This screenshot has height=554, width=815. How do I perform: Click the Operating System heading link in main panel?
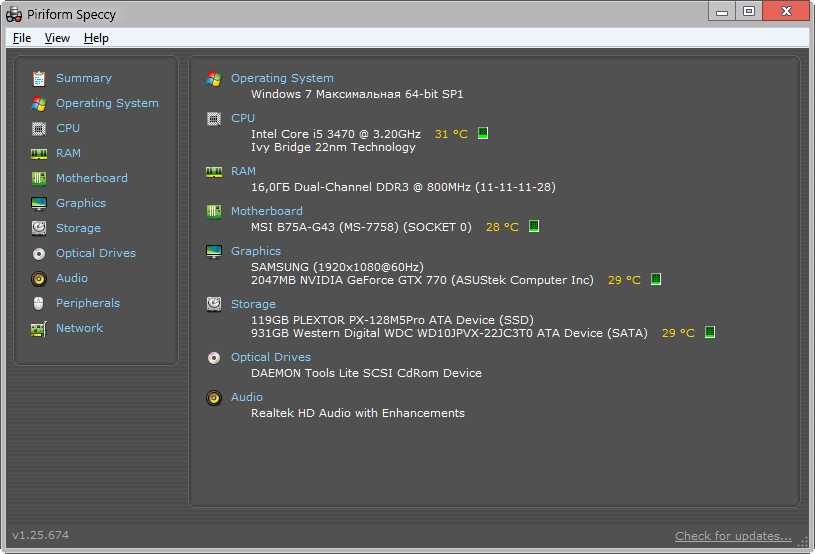tap(282, 78)
